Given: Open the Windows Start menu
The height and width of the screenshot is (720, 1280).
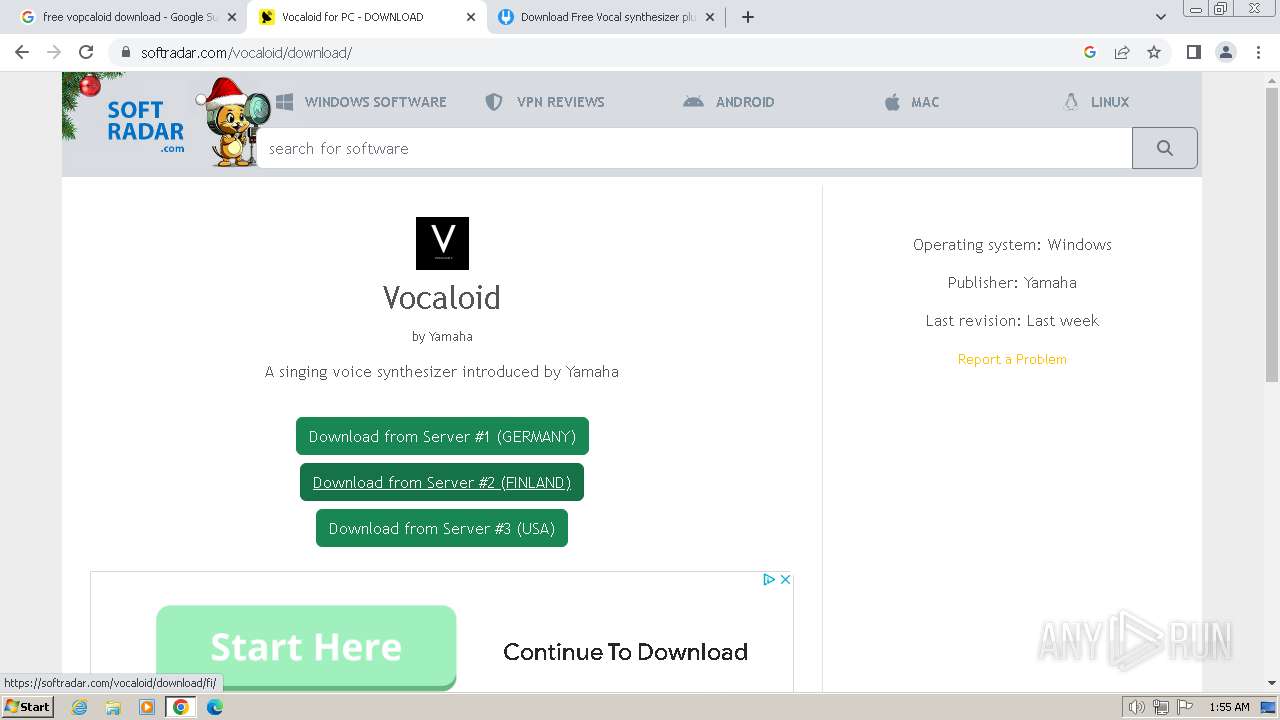Looking at the screenshot, I should [x=28, y=706].
